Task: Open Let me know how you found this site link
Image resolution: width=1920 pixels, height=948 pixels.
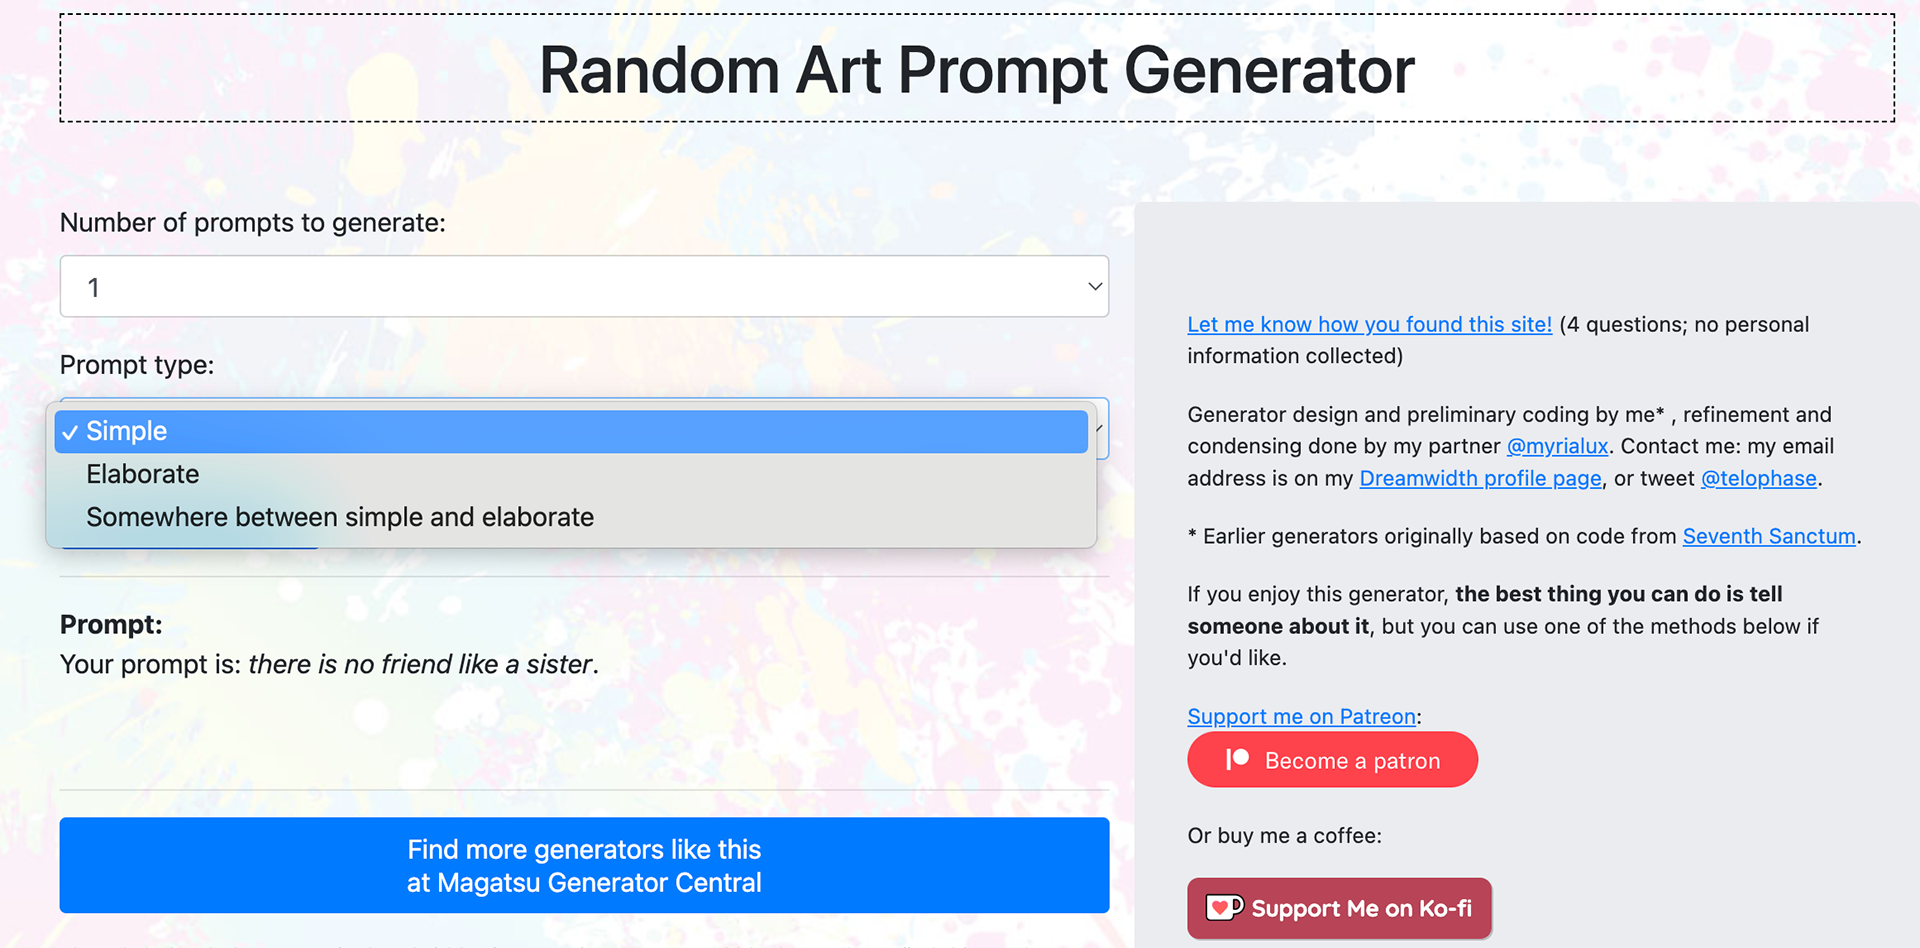Action: point(1369,324)
